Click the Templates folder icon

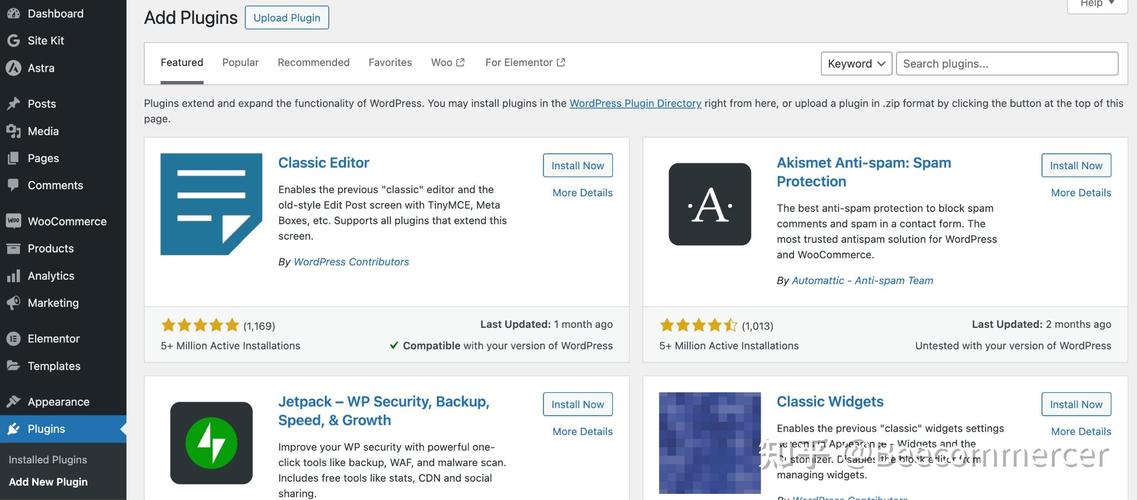[x=13, y=366]
